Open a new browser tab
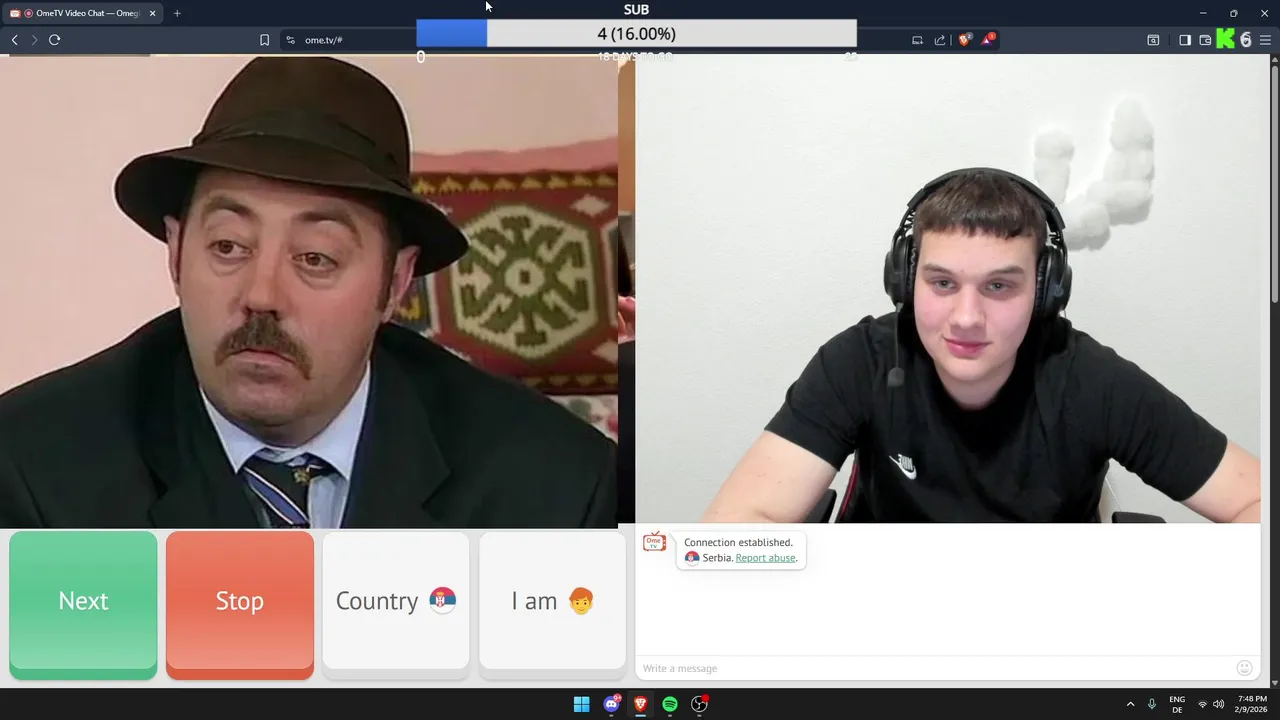The height and width of the screenshot is (720, 1280). 177,13
